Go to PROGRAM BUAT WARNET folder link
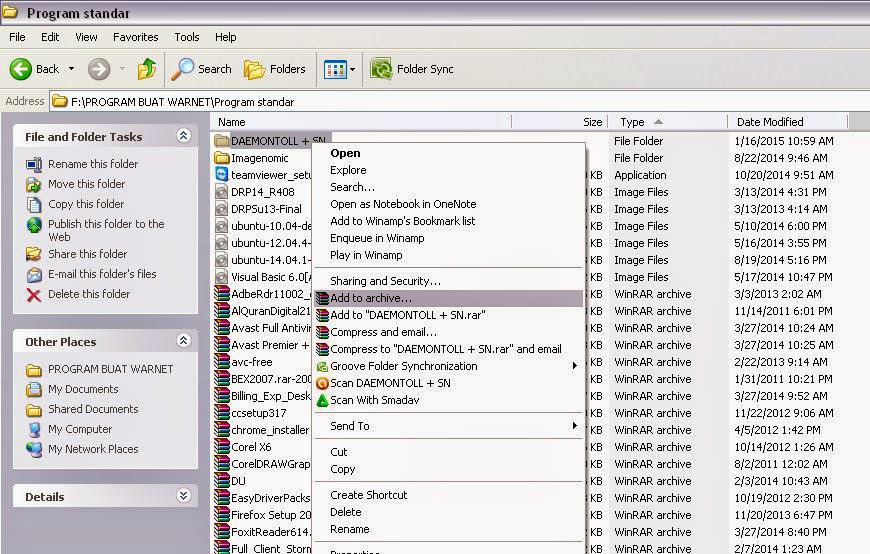Image resolution: width=870 pixels, height=554 pixels. pos(110,369)
